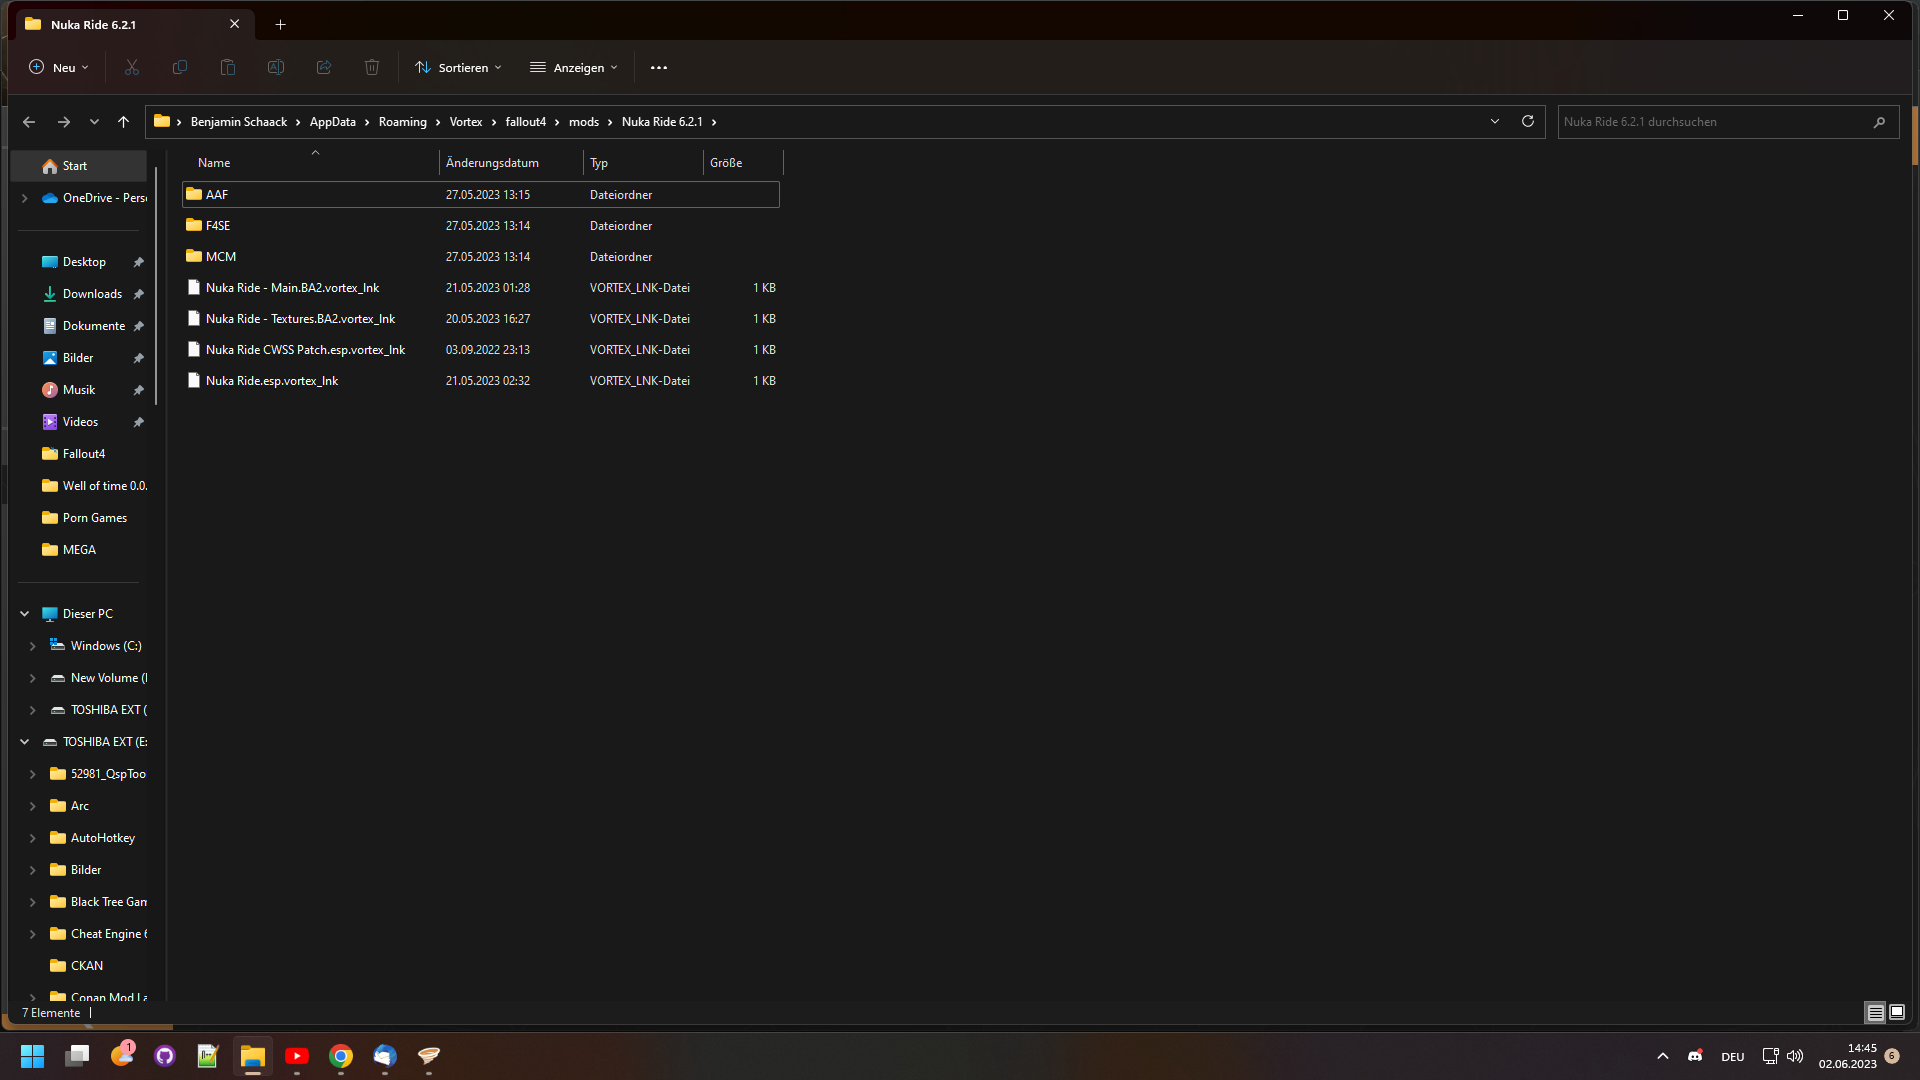Image resolution: width=1920 pixels, height=1080 pixels.
Task: Open Windows Start menu
Action: click(33, 1056)
